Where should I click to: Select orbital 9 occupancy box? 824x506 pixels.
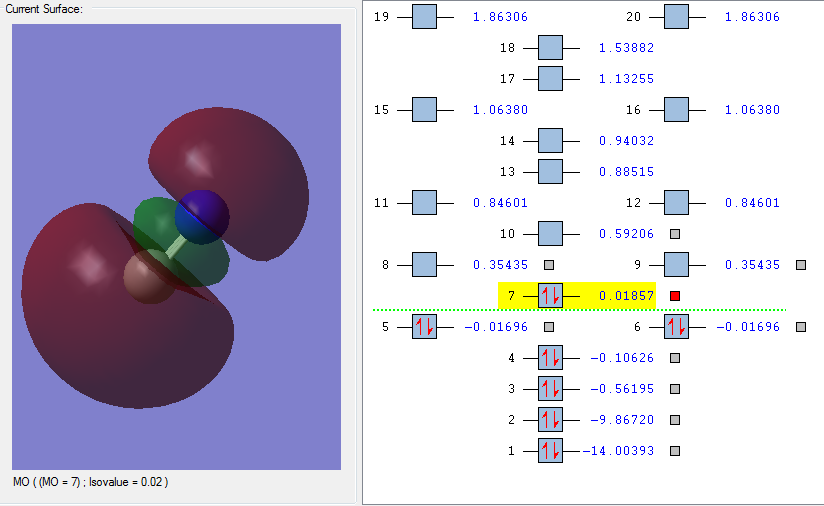pos(676,265)
